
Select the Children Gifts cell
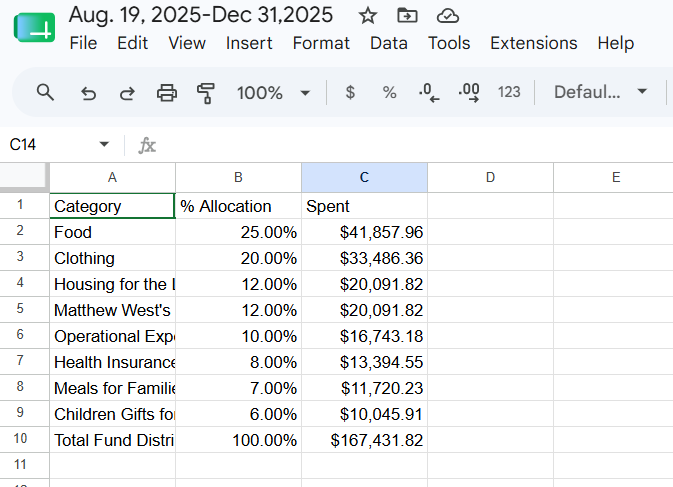tap(112, 414)
